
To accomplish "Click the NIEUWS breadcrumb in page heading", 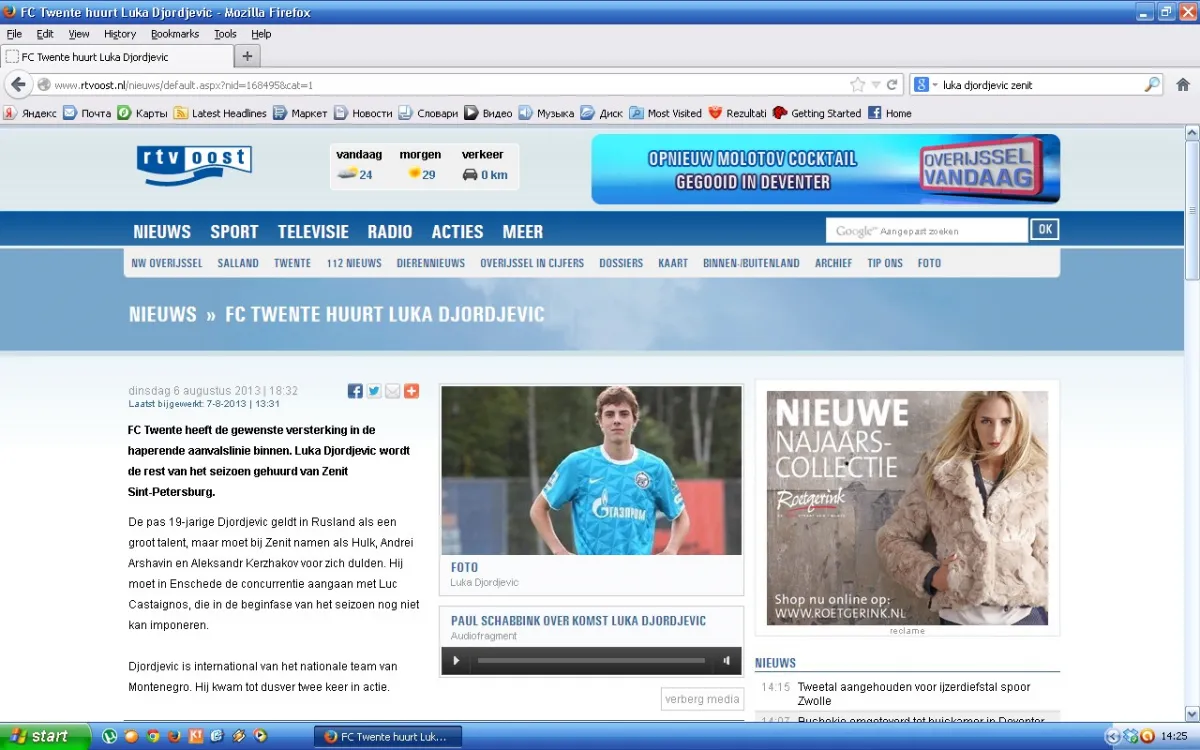I will tap(163, 314).
